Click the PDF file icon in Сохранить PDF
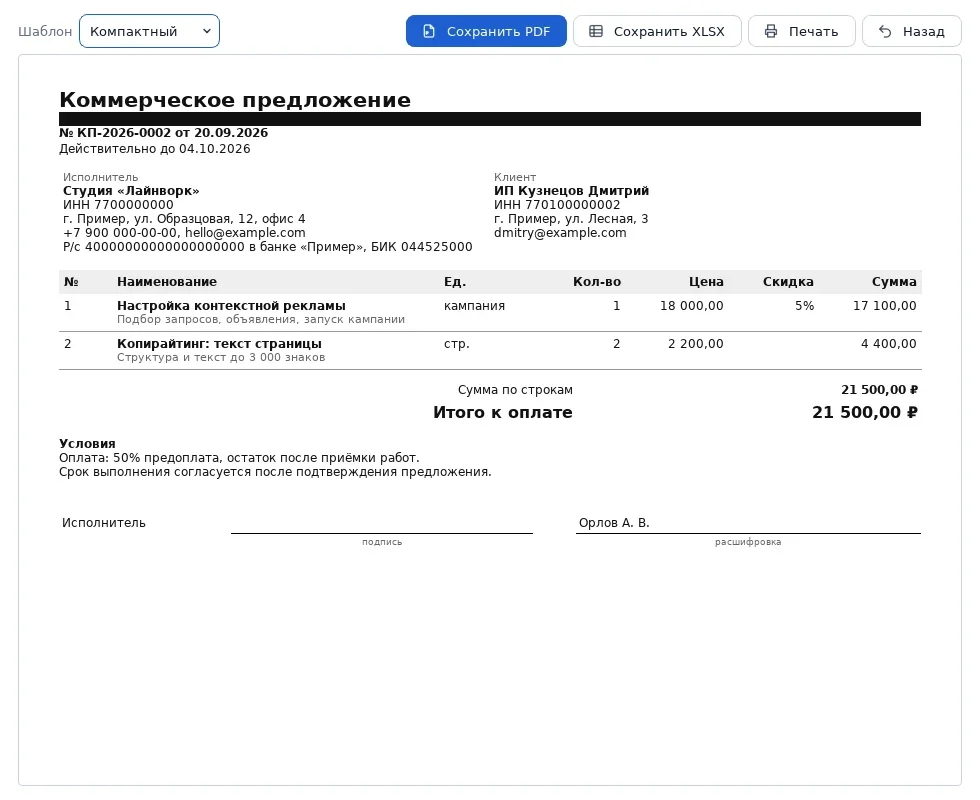The image size is (980, 800). tap(429, 31)
